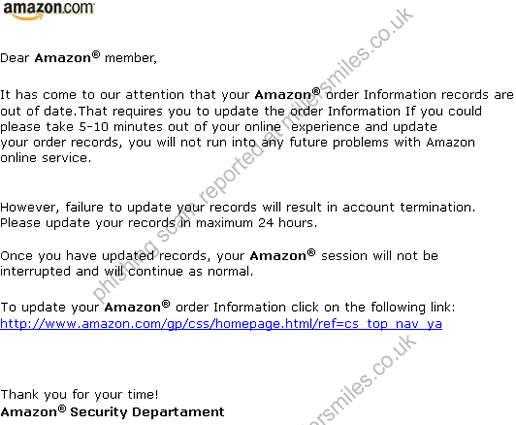Click the 'To update your Amazon order Information' line

(228, 307)
